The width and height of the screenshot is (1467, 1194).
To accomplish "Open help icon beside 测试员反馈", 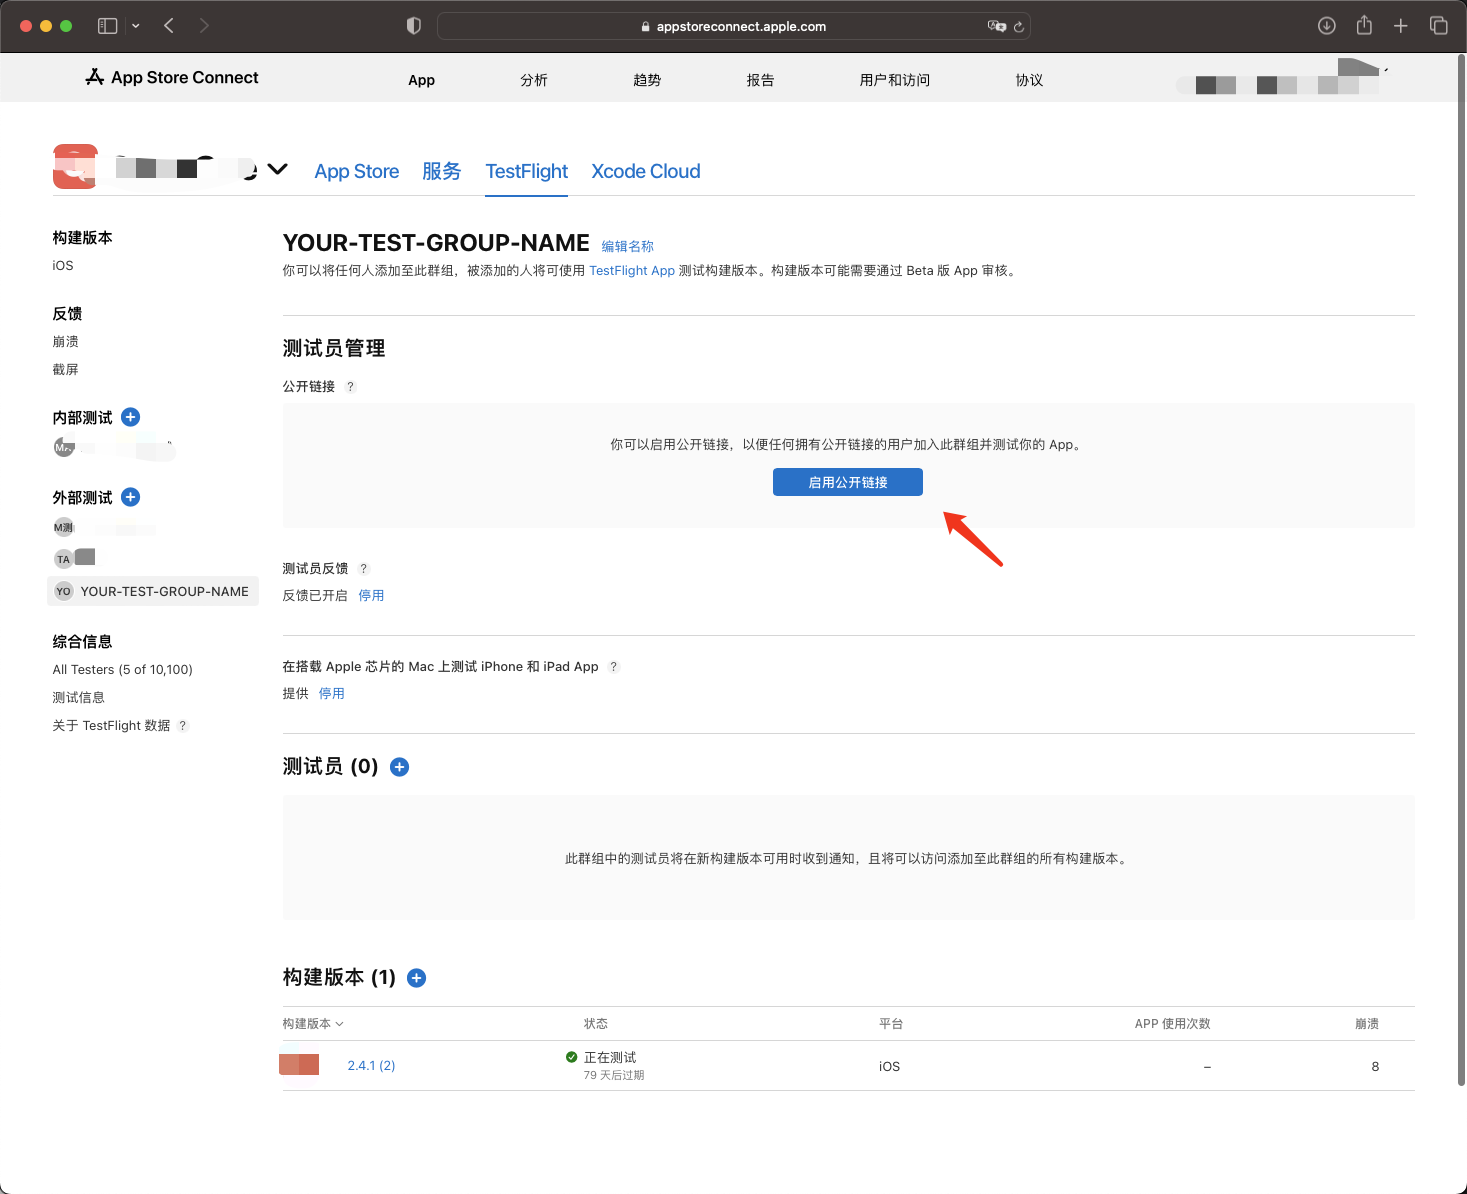I will 364,569.
